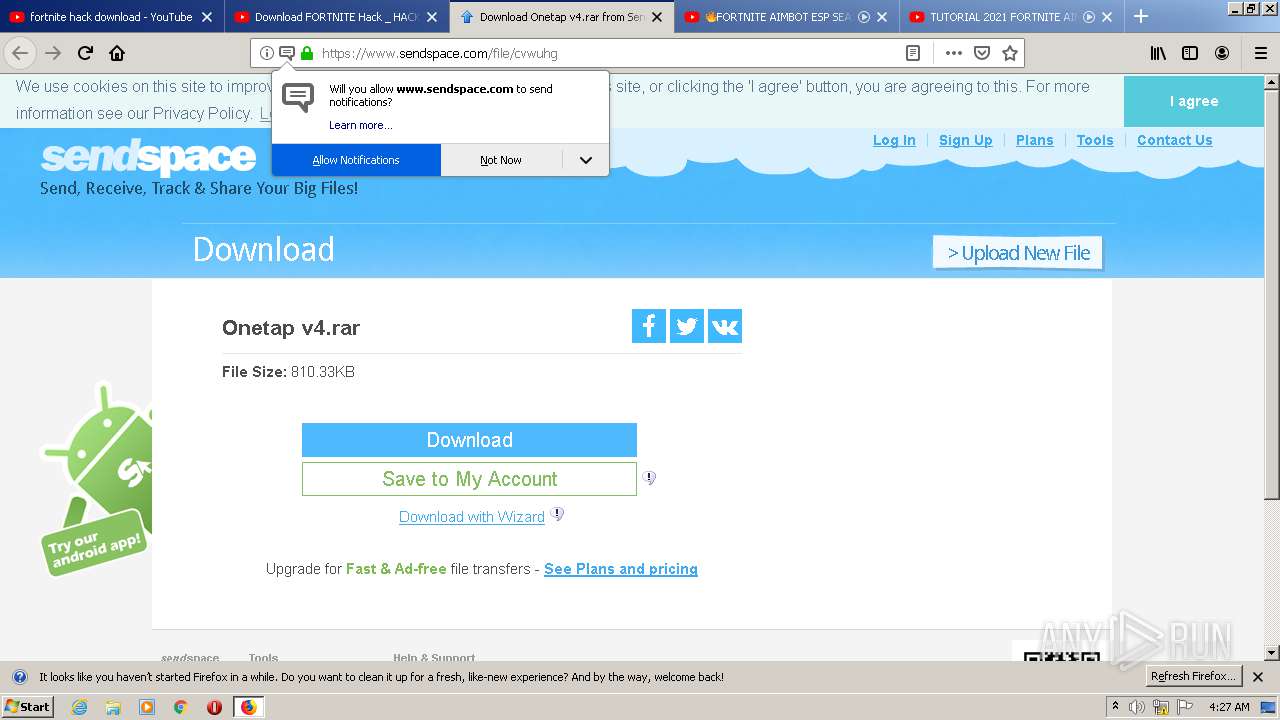Dismiss the Firefox refresh notification bar
This screenshot has width=1280, height=720.
(1258, 677)
